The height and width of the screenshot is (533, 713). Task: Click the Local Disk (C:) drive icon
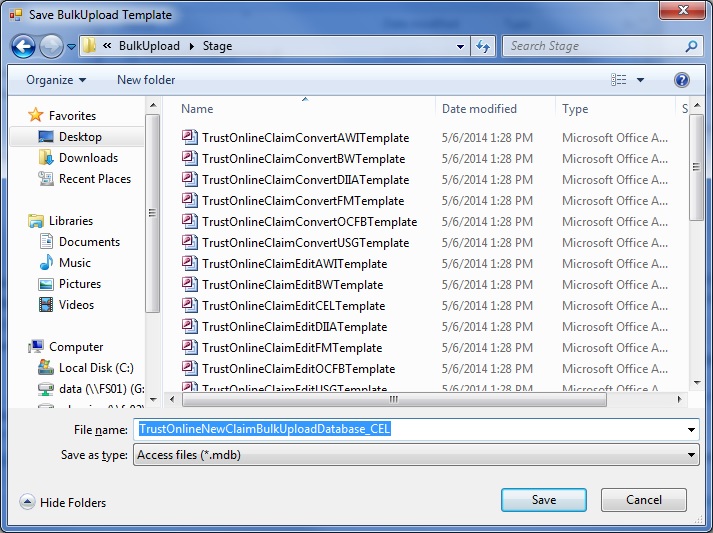tap(46, 368)
